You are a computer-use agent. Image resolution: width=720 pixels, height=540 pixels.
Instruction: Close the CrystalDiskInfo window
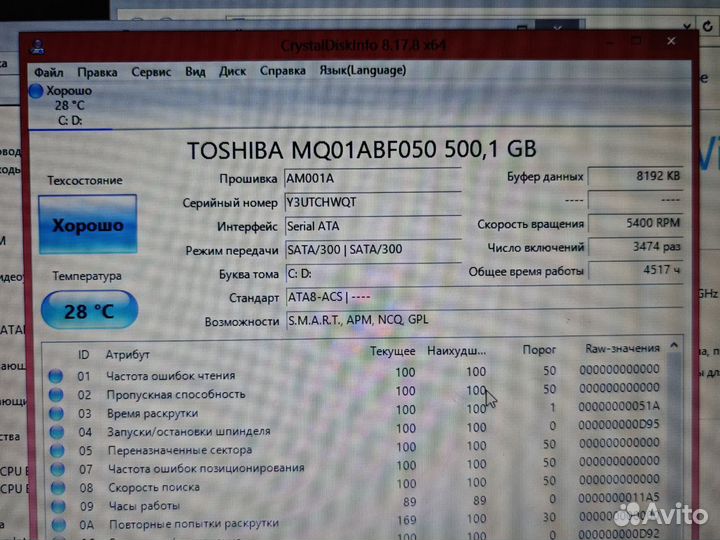point(671,41)
